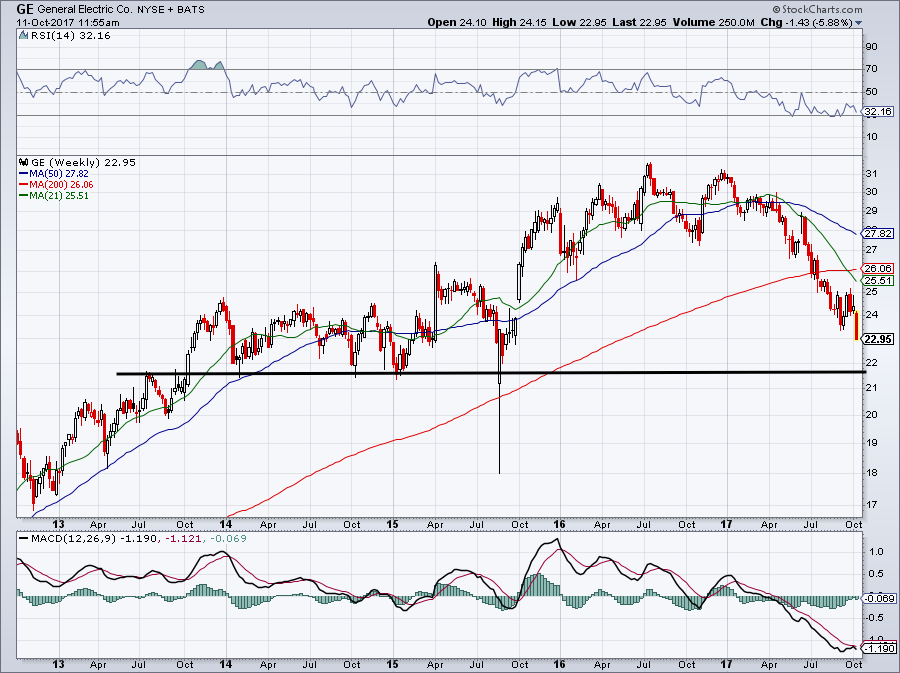
Task: Click the GE (Weekly) 22.95 legend label
Action: [83, 162]
